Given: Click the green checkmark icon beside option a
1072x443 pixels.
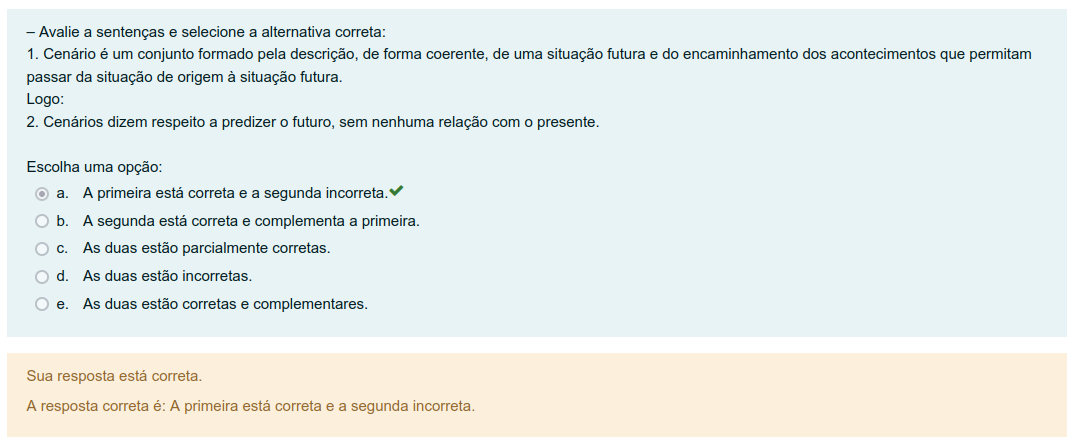Looking at the screenshot, I should 397,191.
